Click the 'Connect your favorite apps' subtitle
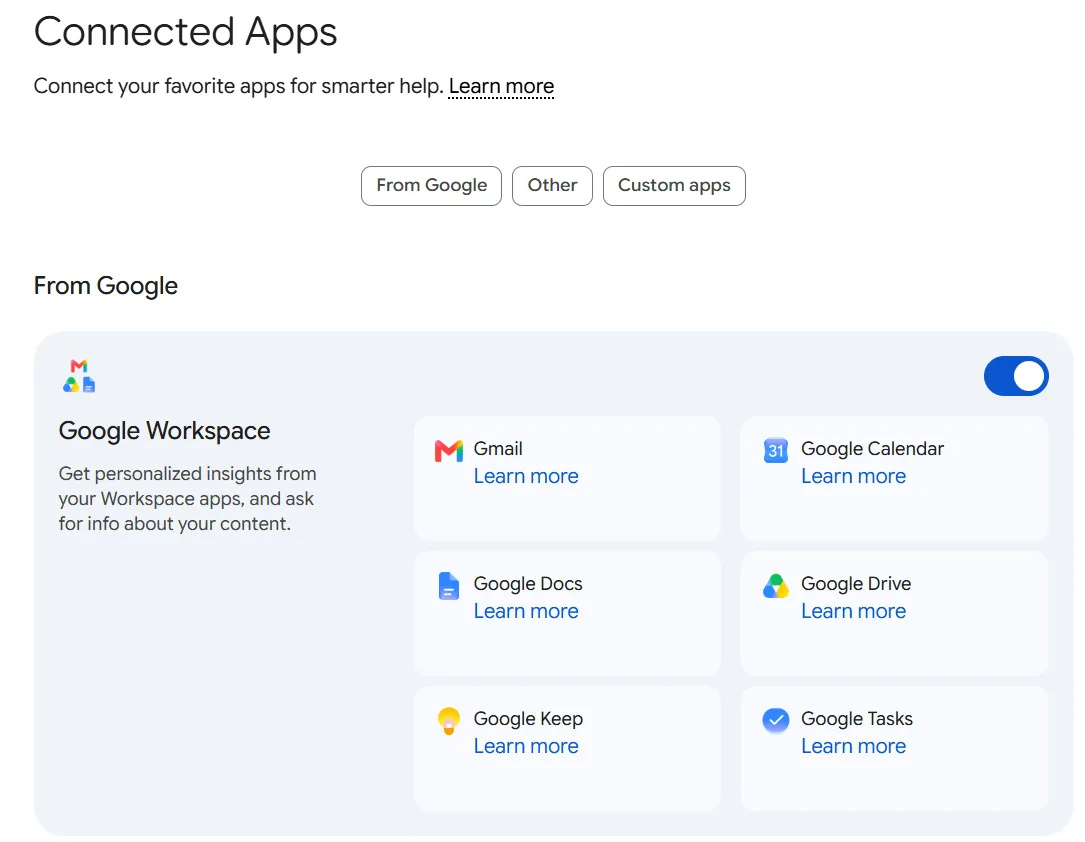1085x842 pixels. tap(238, 86)
